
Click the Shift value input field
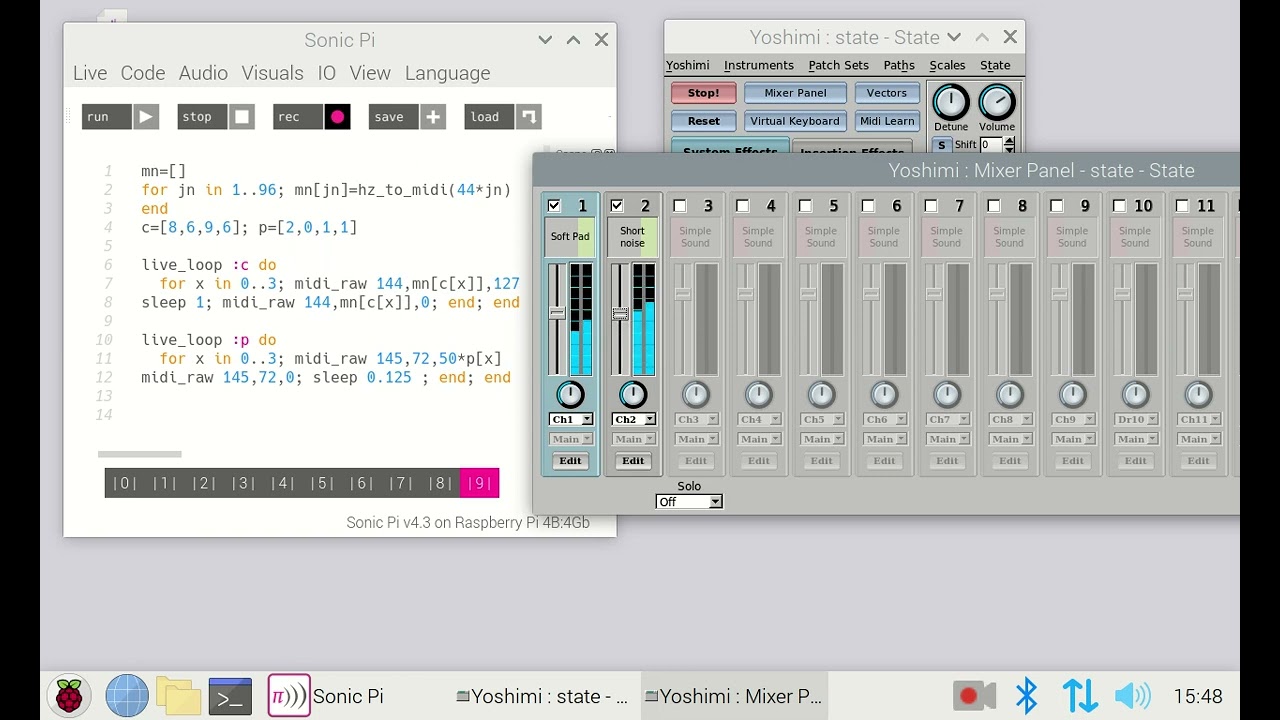(x=990, y=145)
